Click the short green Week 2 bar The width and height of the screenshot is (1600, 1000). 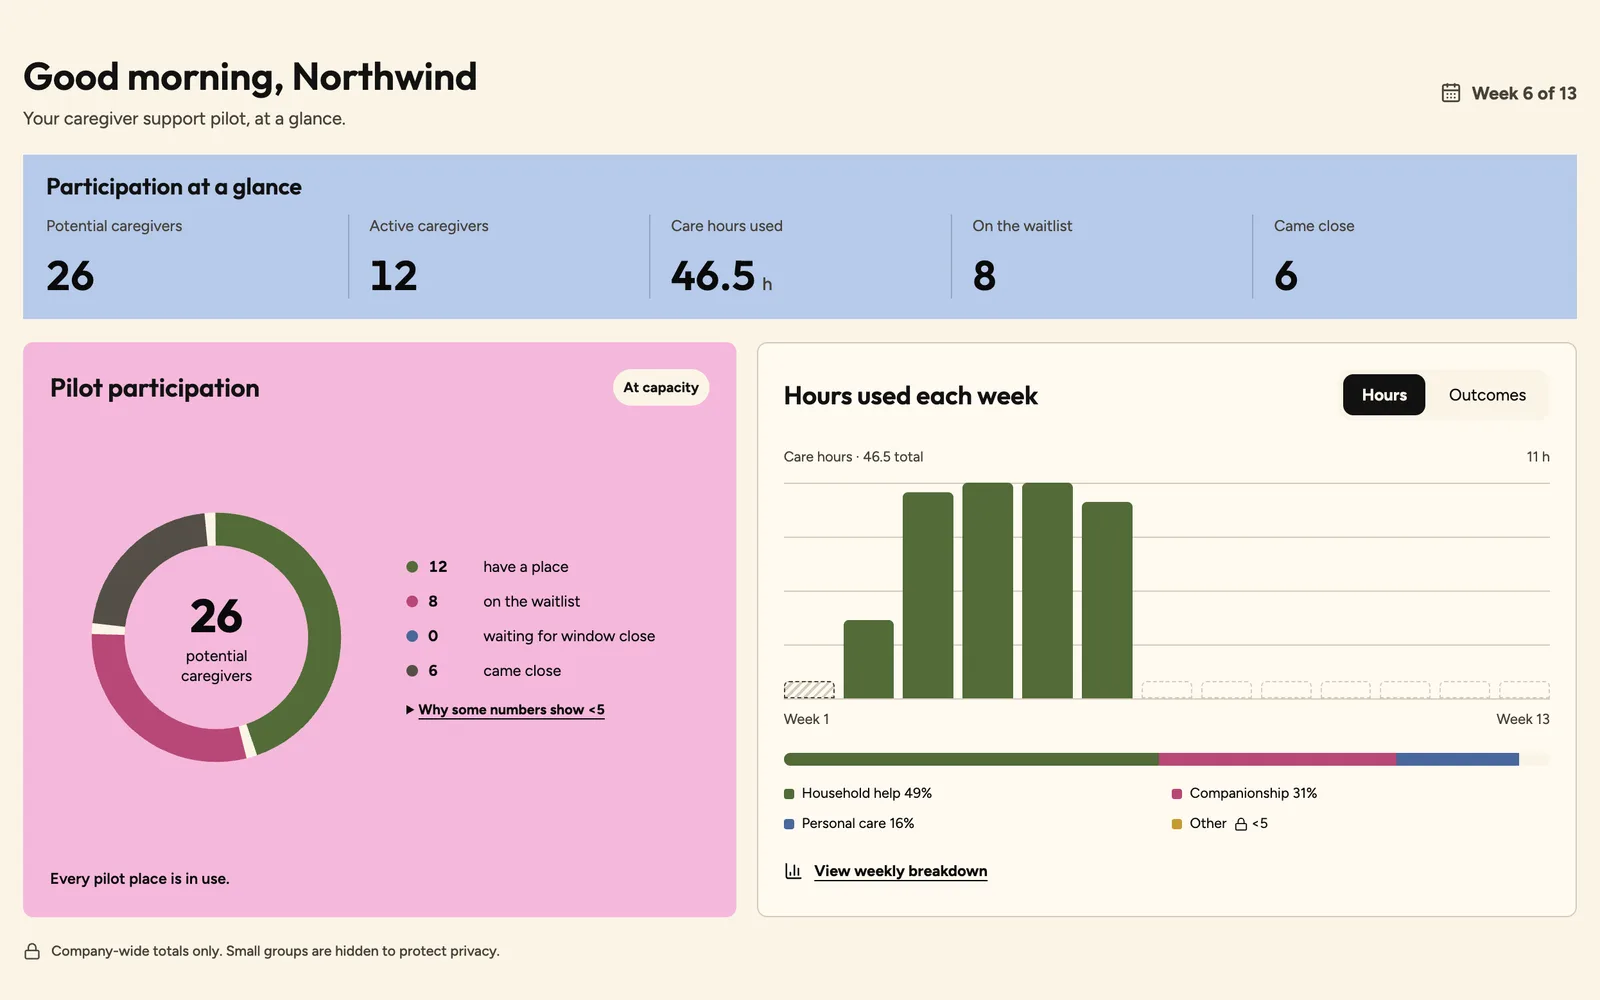(x=868, y=659)
